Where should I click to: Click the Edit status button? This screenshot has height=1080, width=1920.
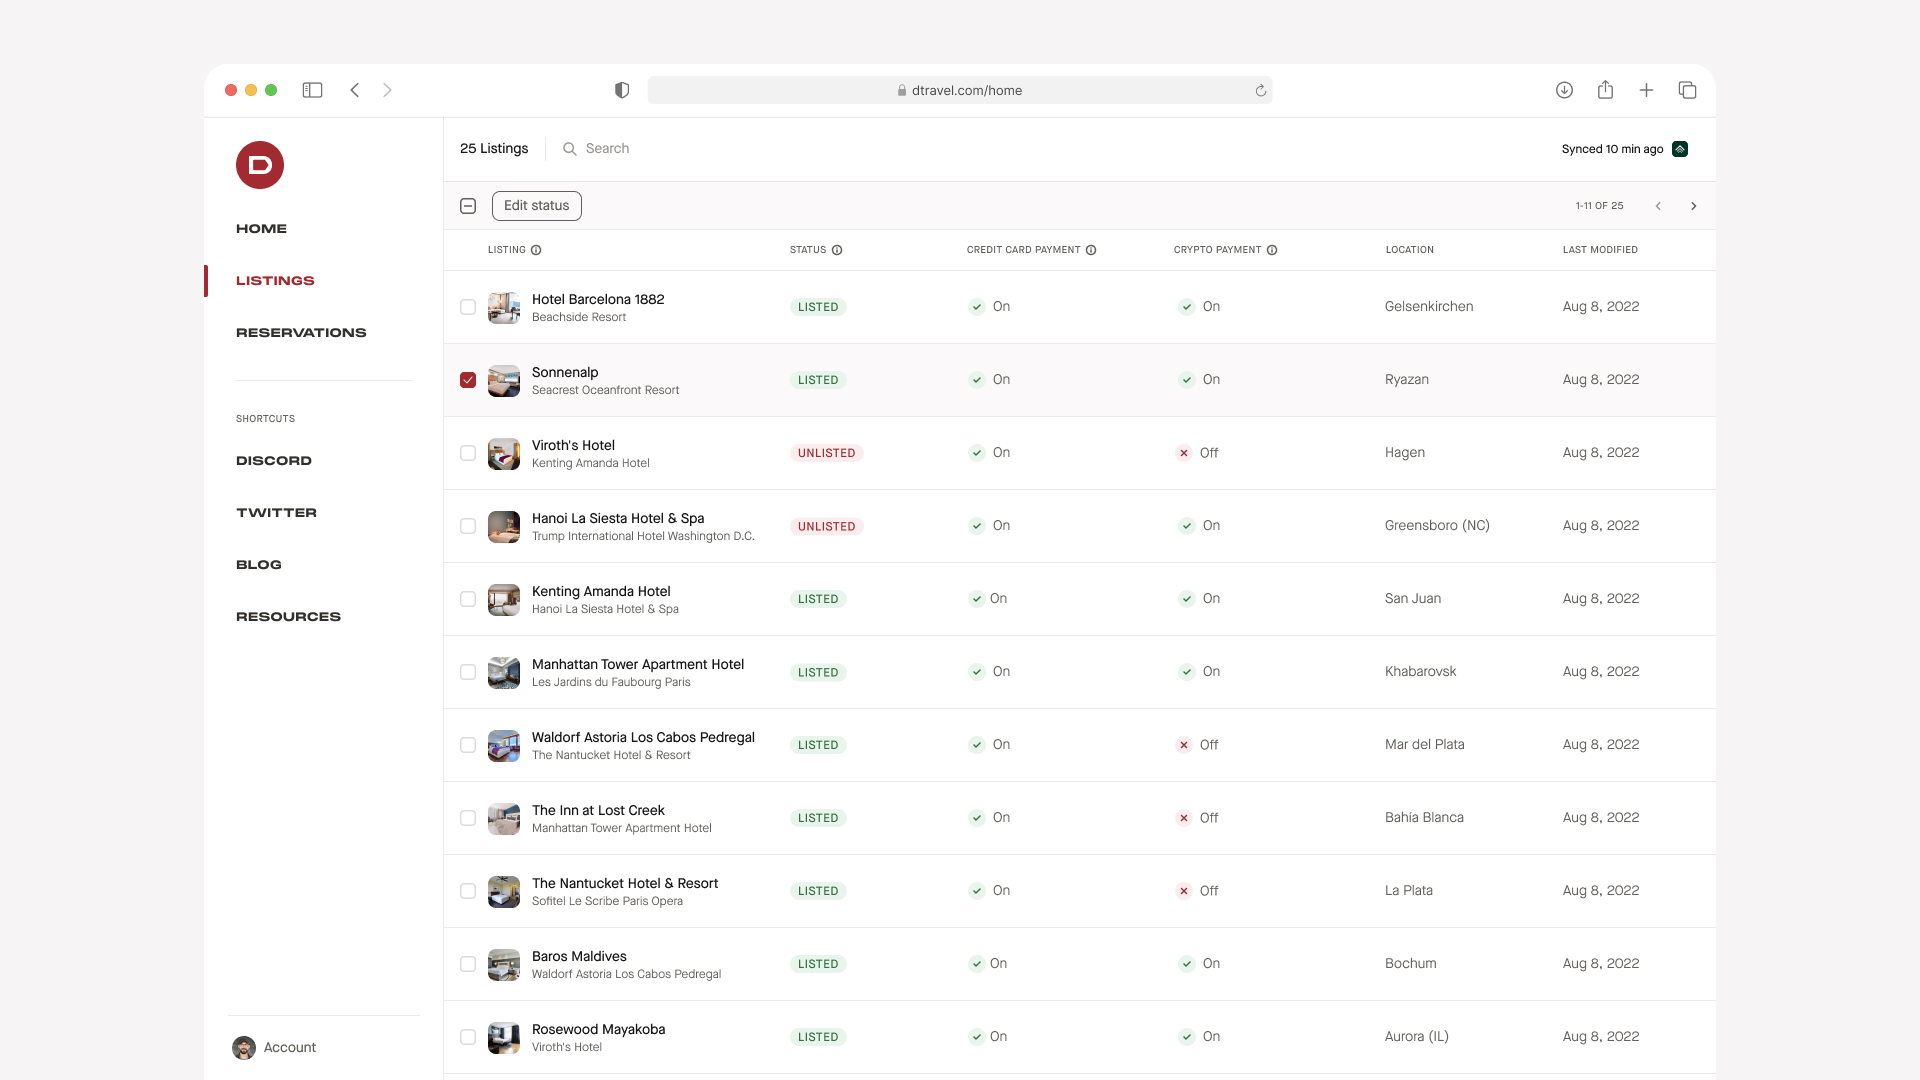point(535,206)
